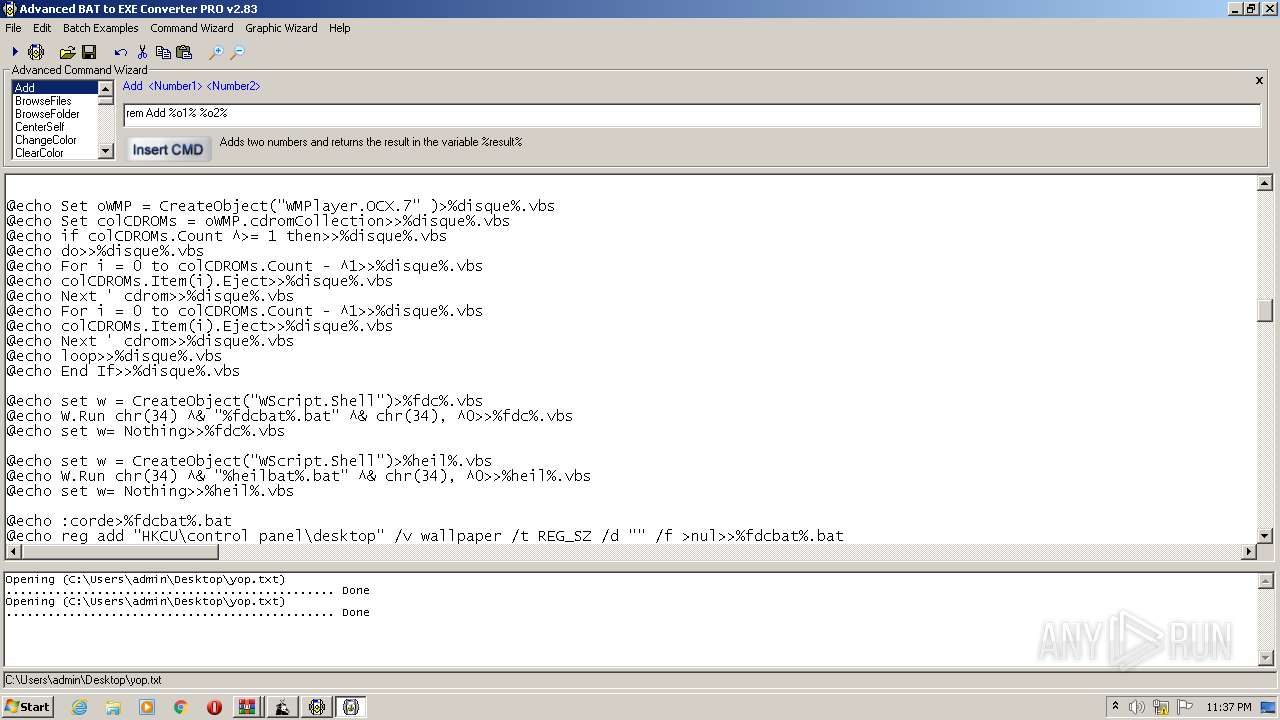Viewport: 1280px width, 720px height.
Task: Click the '@echo :corde>%fdcbat%.bat' line
Action: click(x=119, y=521)
